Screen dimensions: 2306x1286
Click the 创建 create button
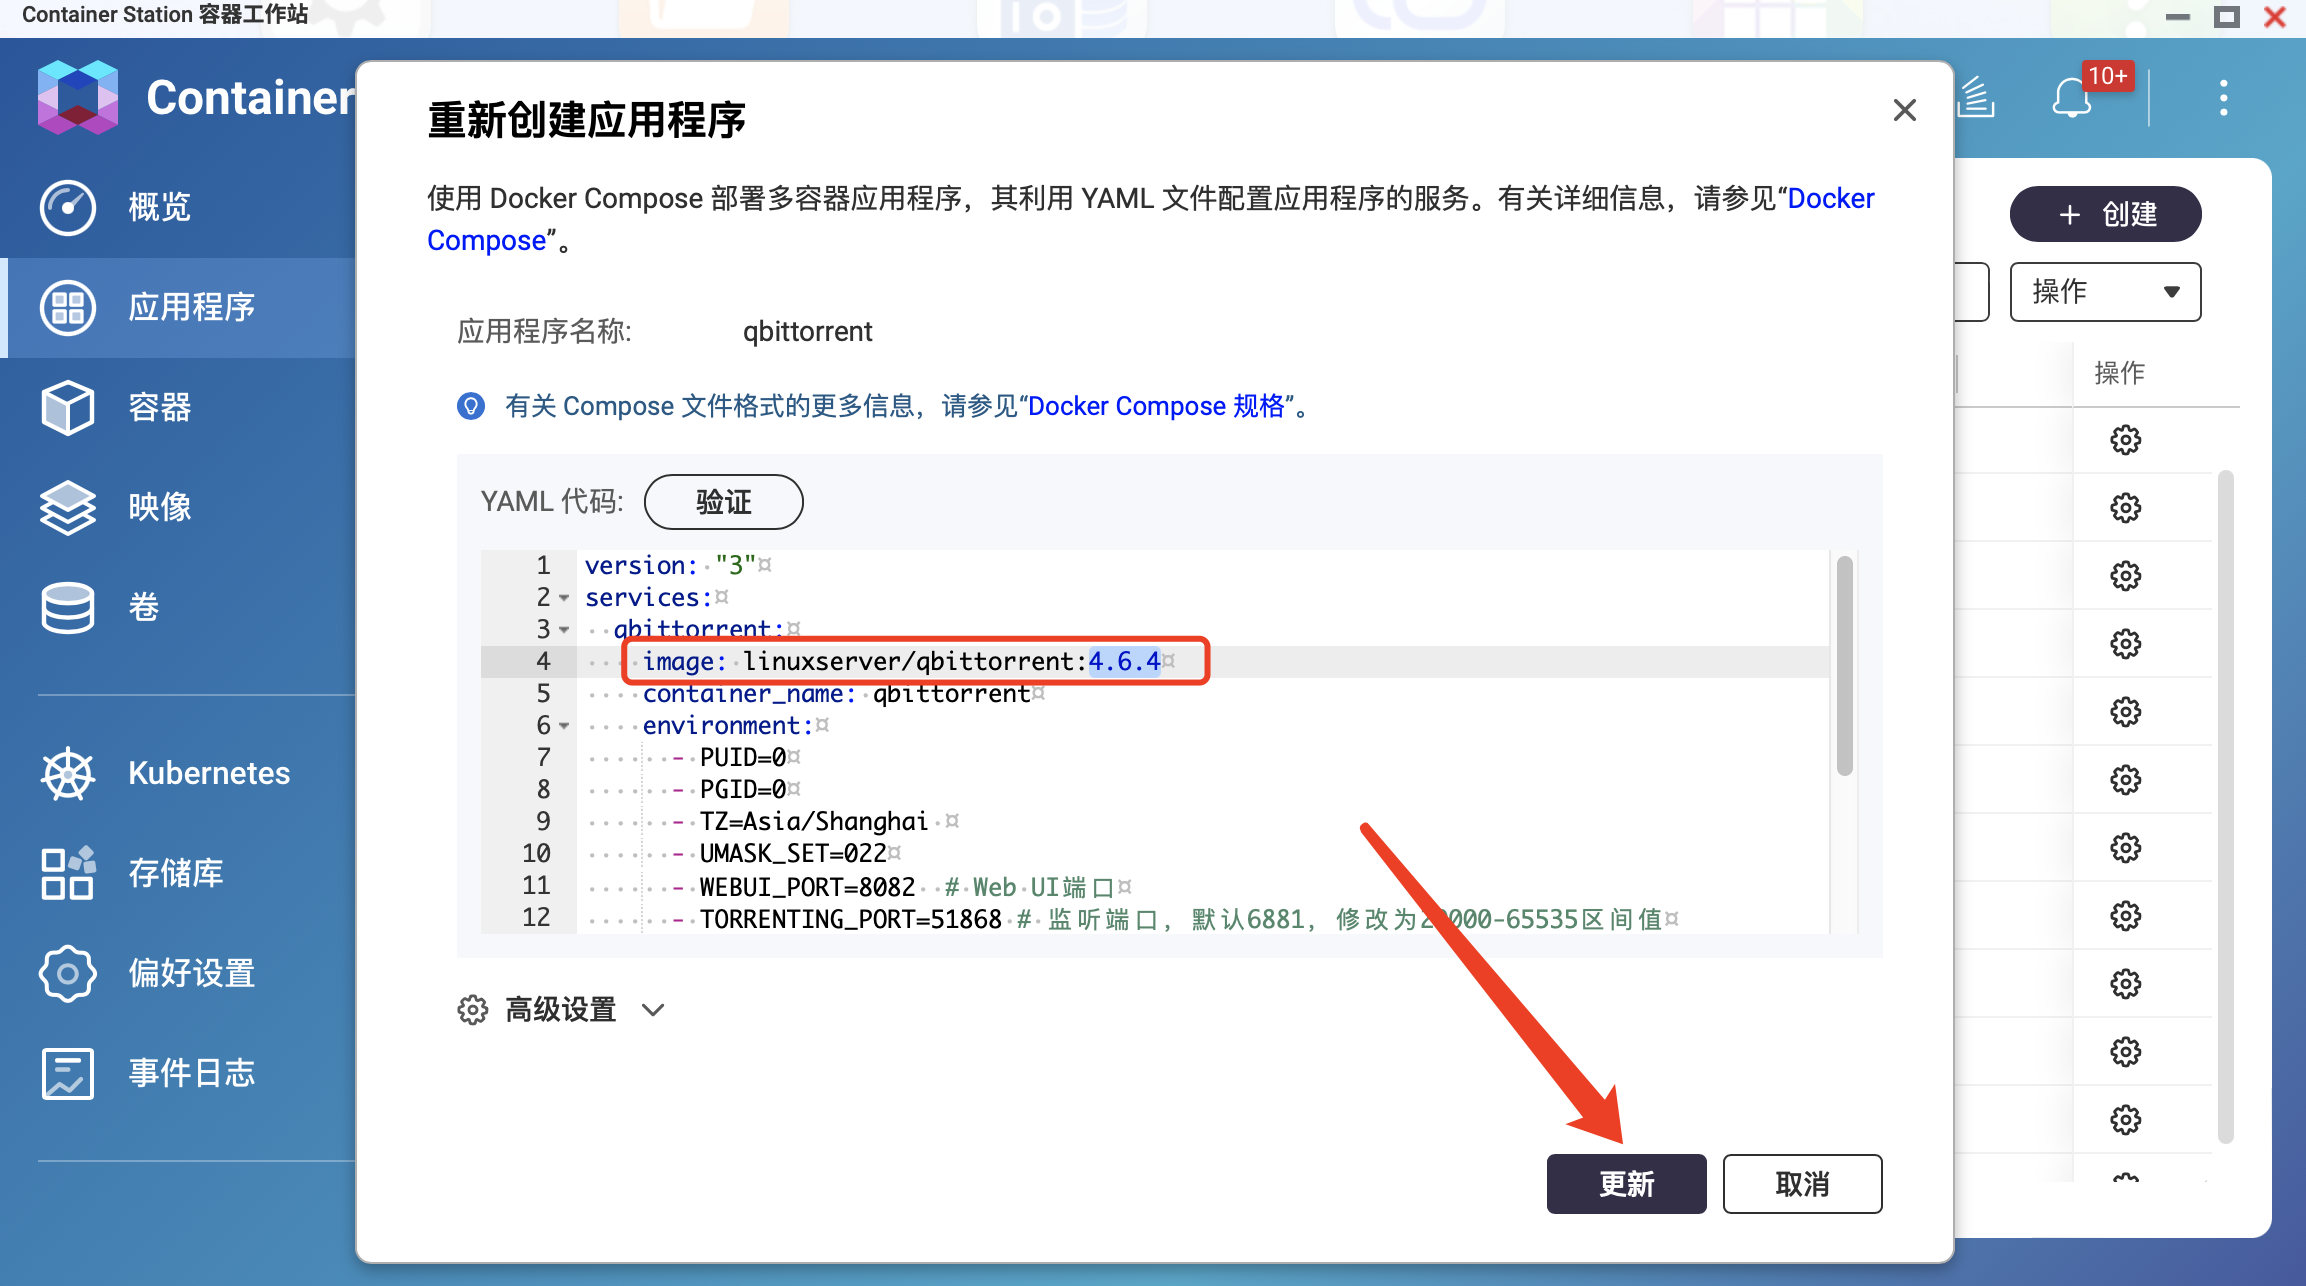[2105, 214]
